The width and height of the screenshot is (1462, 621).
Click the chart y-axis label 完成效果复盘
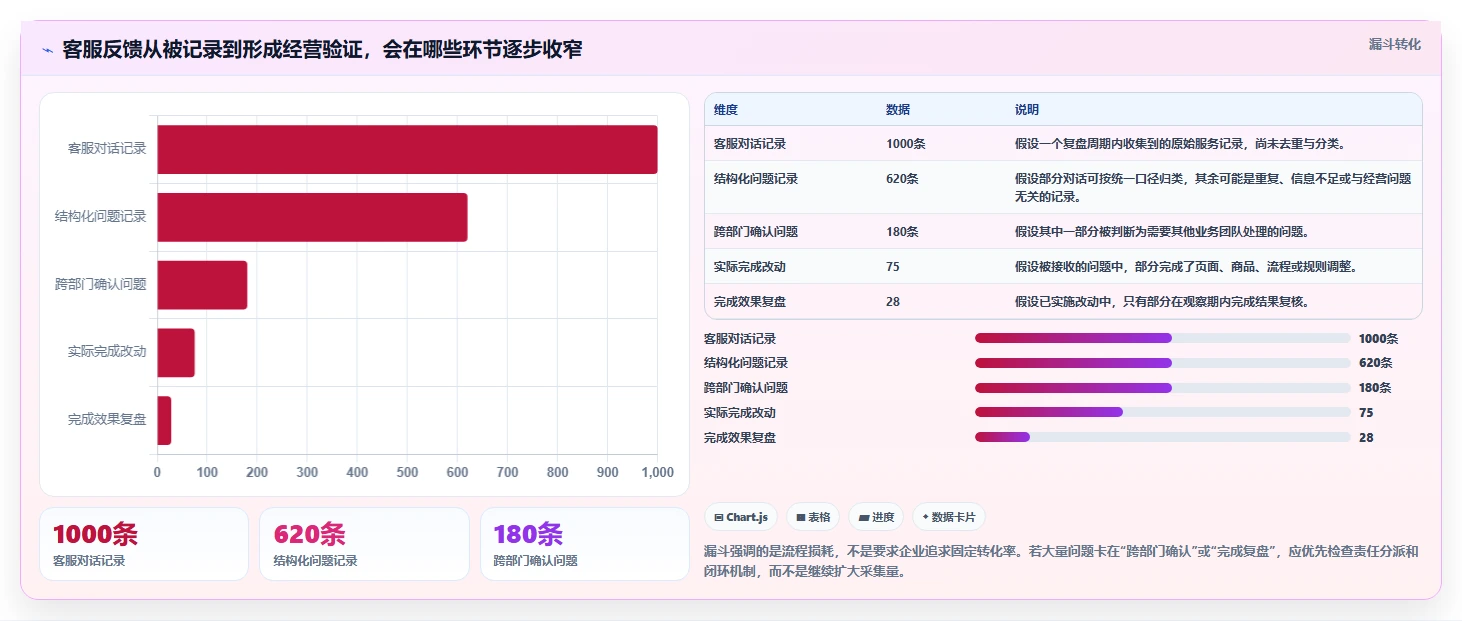(x=107, y=420)
